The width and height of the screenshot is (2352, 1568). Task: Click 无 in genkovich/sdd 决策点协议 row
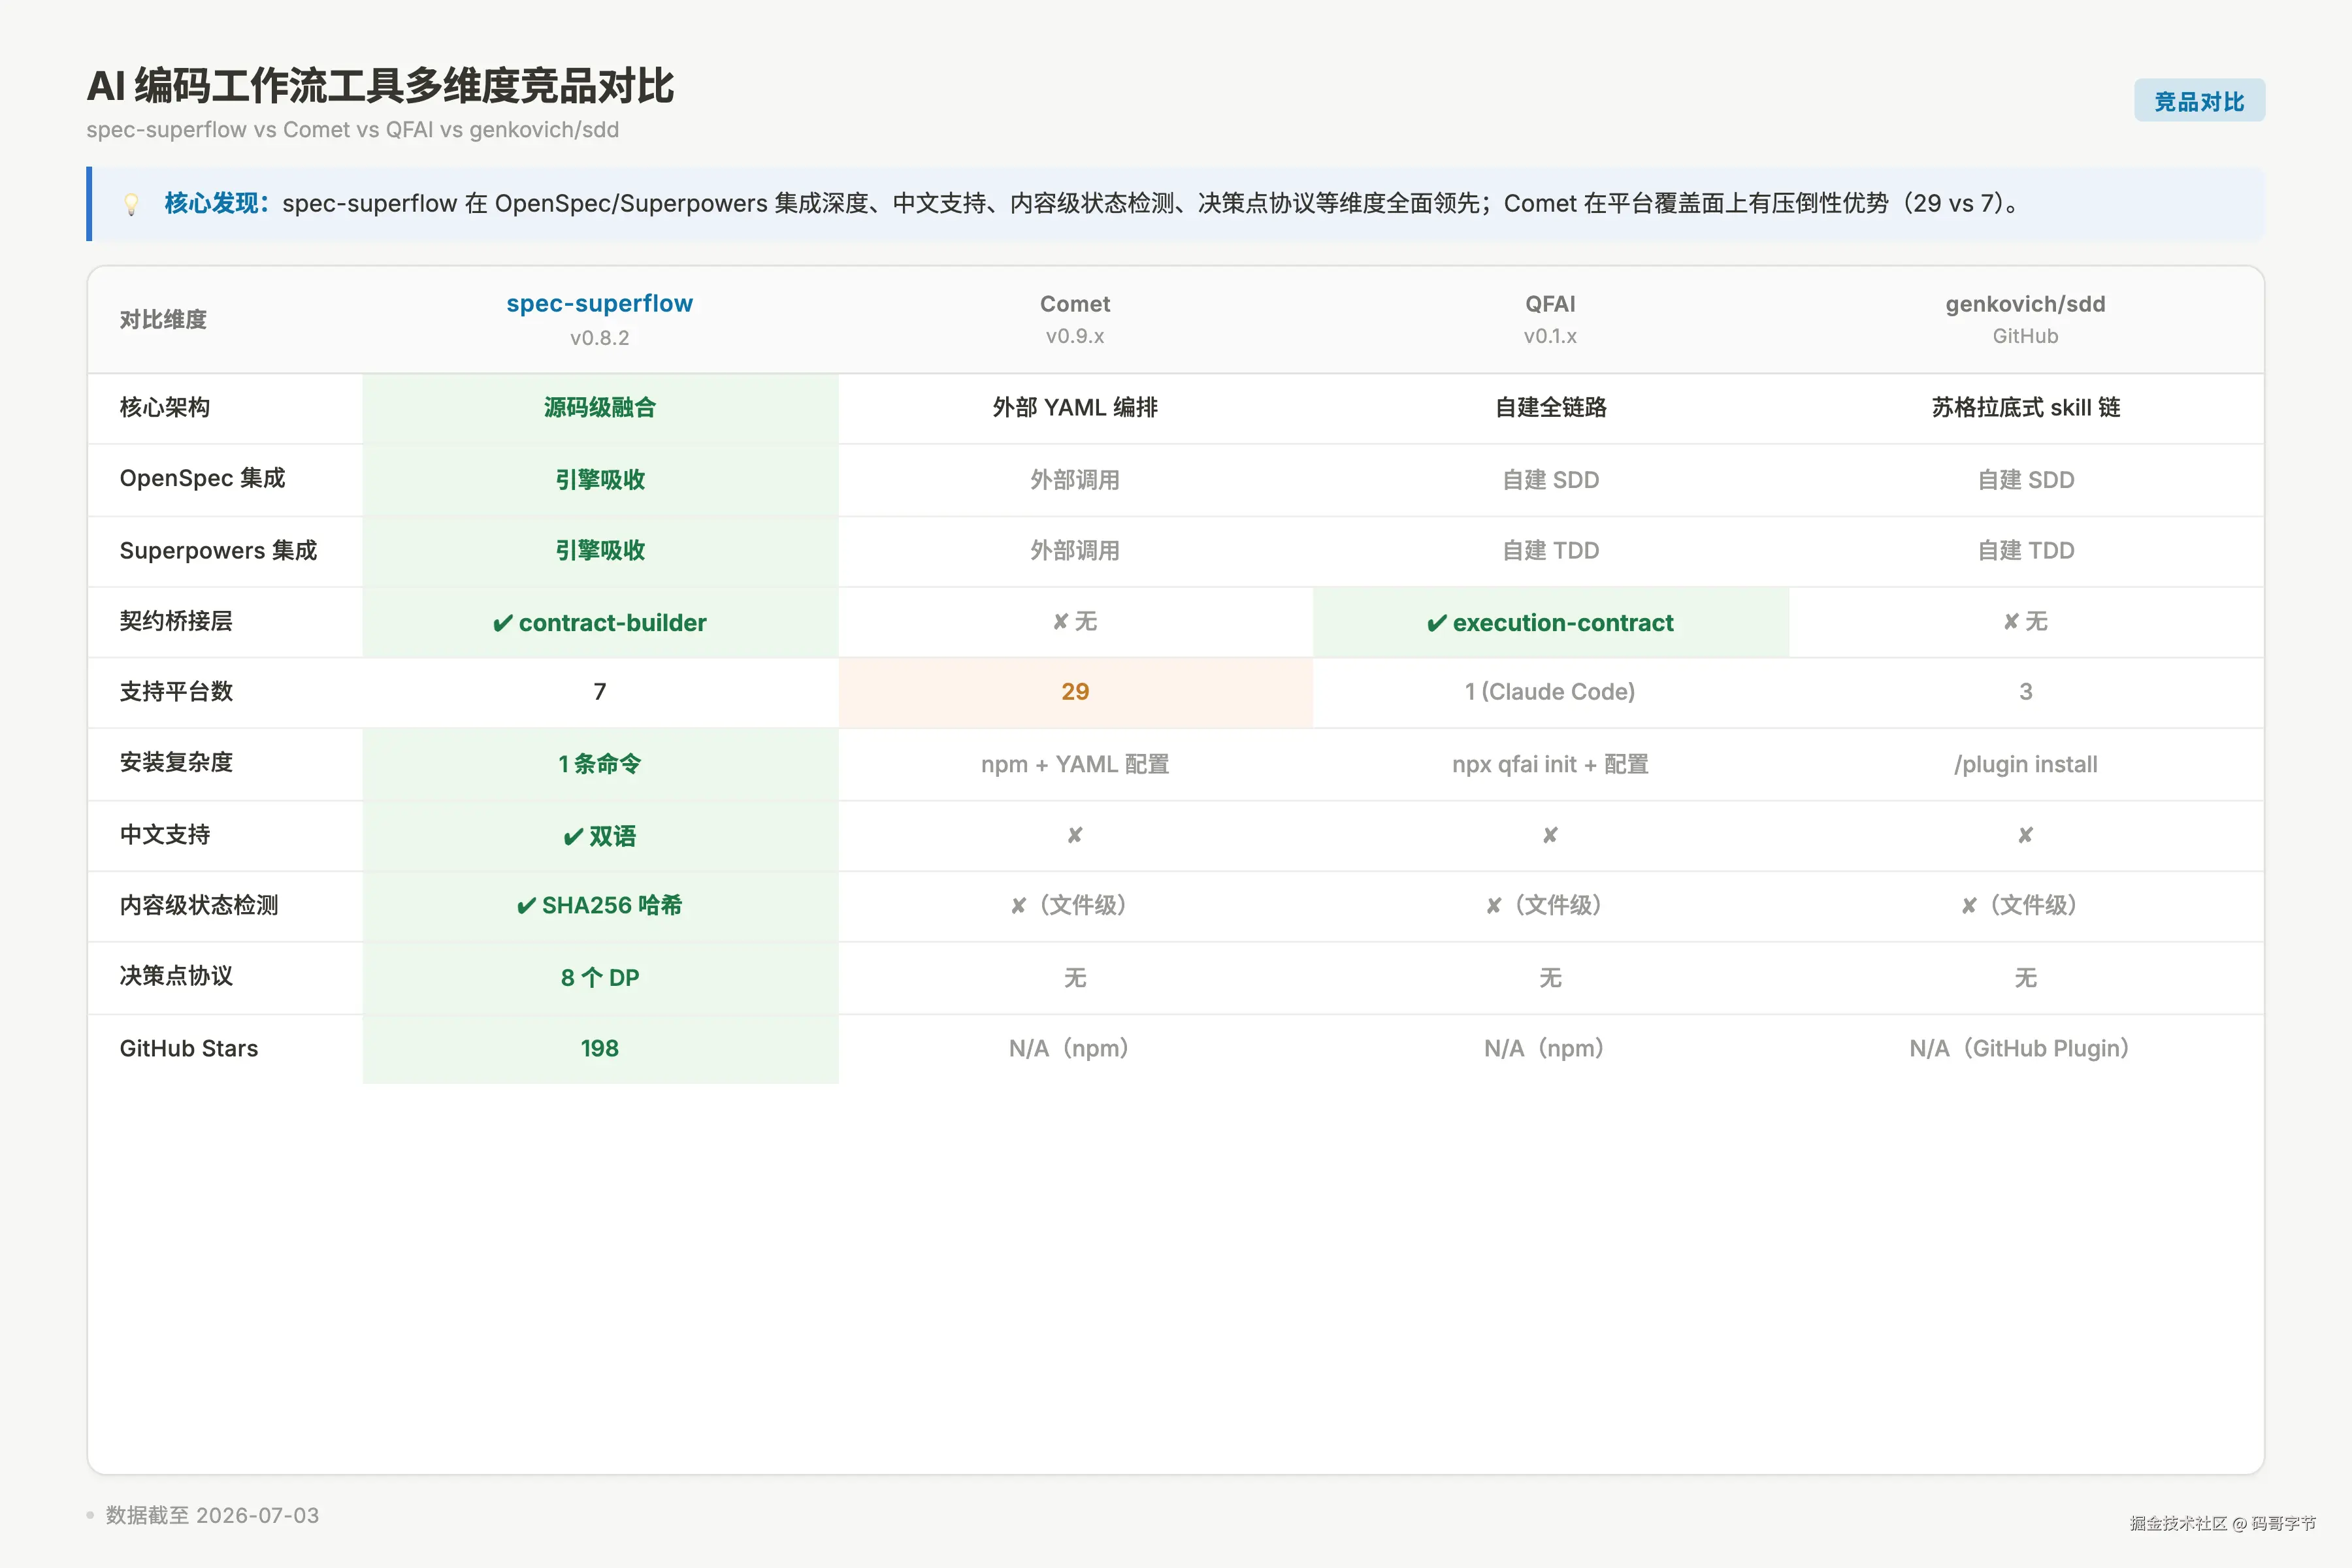click(2025, 978)
